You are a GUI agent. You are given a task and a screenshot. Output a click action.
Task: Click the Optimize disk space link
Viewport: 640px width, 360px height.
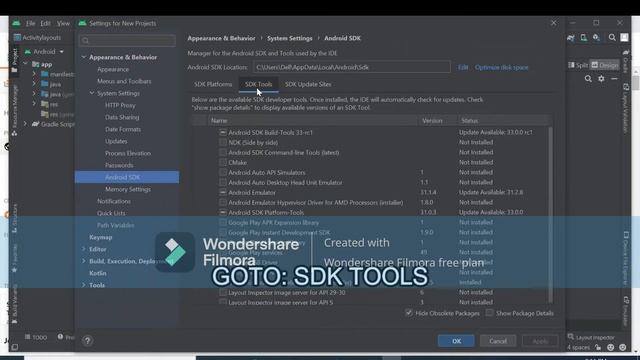point(501,67)
